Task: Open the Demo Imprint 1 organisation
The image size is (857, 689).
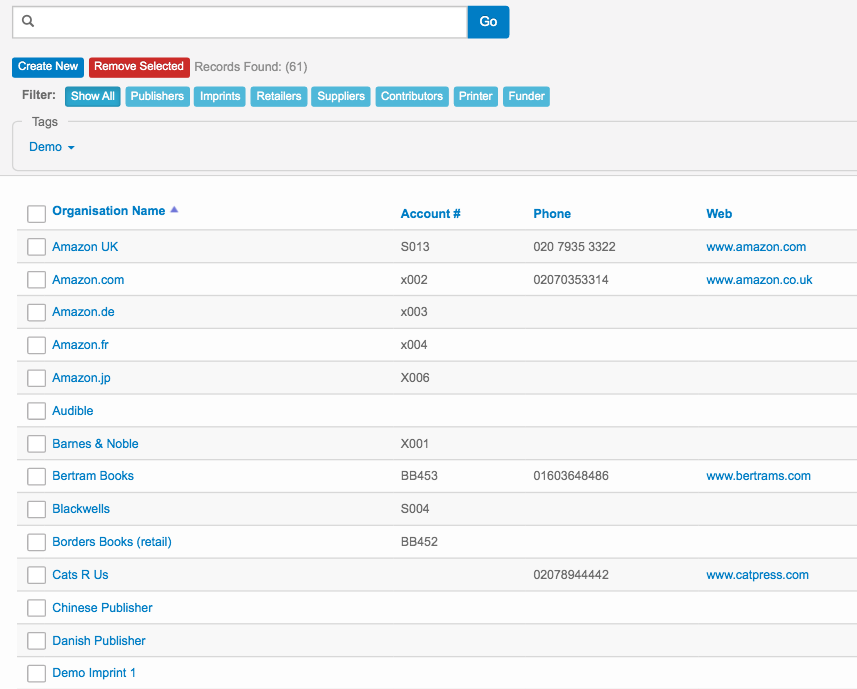Action: 94,673
